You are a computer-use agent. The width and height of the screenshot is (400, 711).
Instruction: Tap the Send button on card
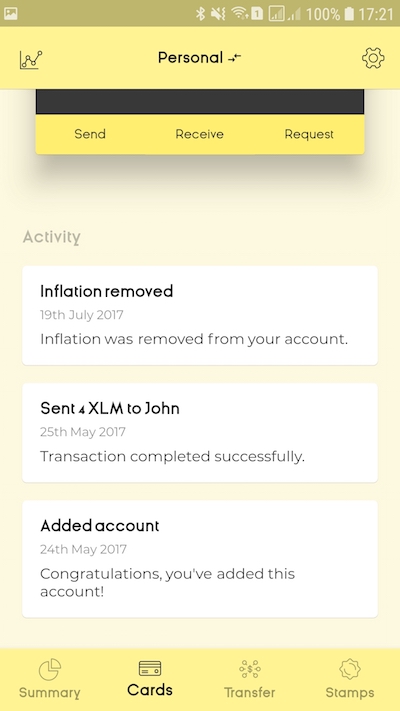pyautogui.click(x=90, y=134)
